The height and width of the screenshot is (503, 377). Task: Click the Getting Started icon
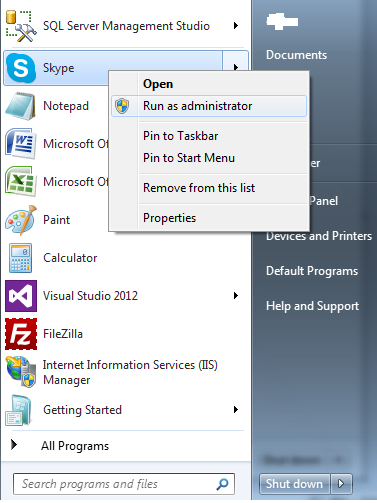tap(19, 410)
